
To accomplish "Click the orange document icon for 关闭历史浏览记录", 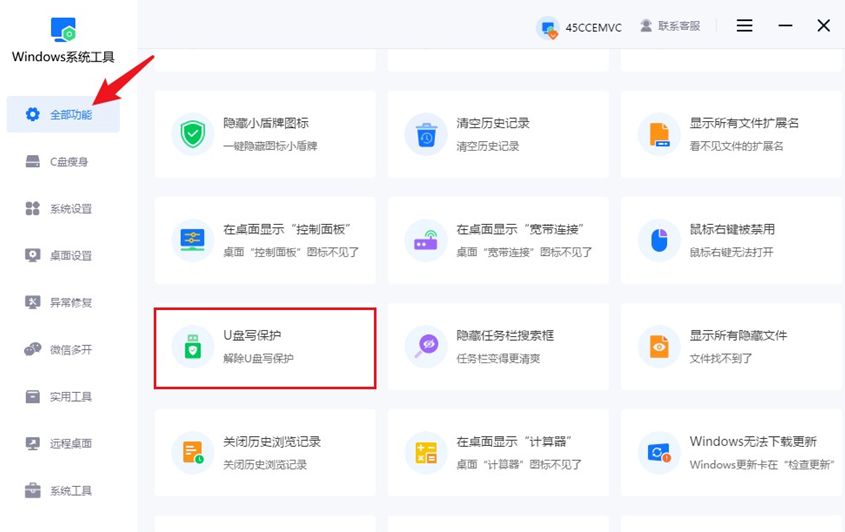I will coord(193,453).
